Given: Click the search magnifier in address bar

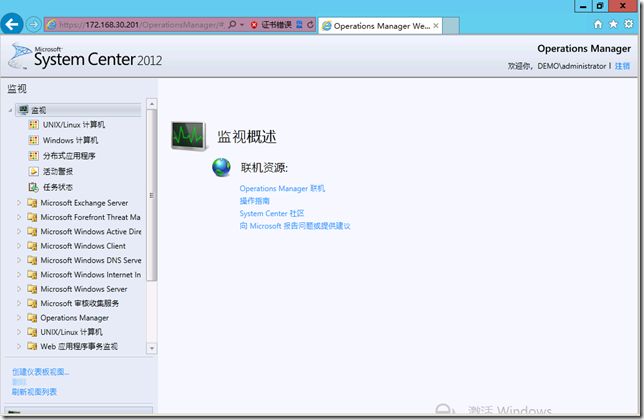Looking at the screenshot, I should click(x=232, y=25).
